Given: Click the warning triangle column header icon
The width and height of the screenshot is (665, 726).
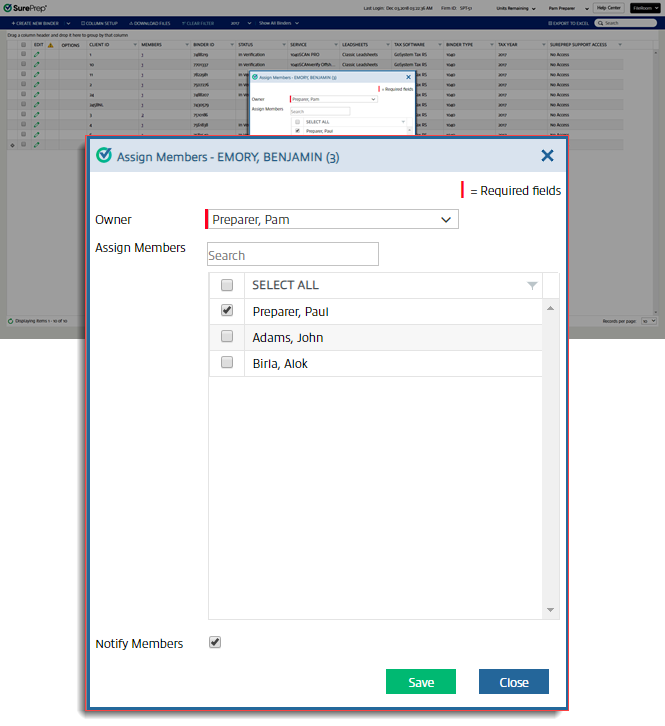Looking at the screenshot, I should tap(50, 45).
